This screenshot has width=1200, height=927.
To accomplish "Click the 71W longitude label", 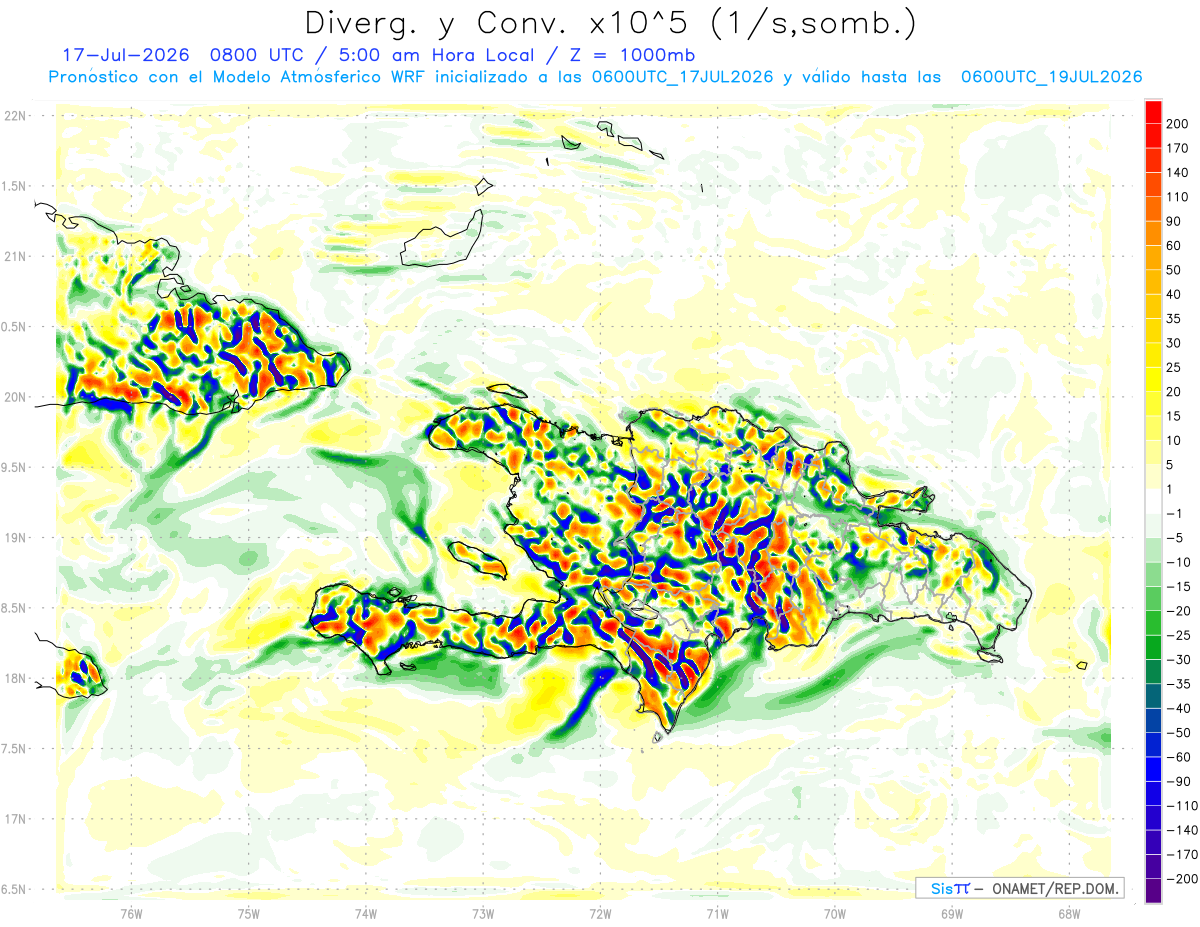I will 717,913.
